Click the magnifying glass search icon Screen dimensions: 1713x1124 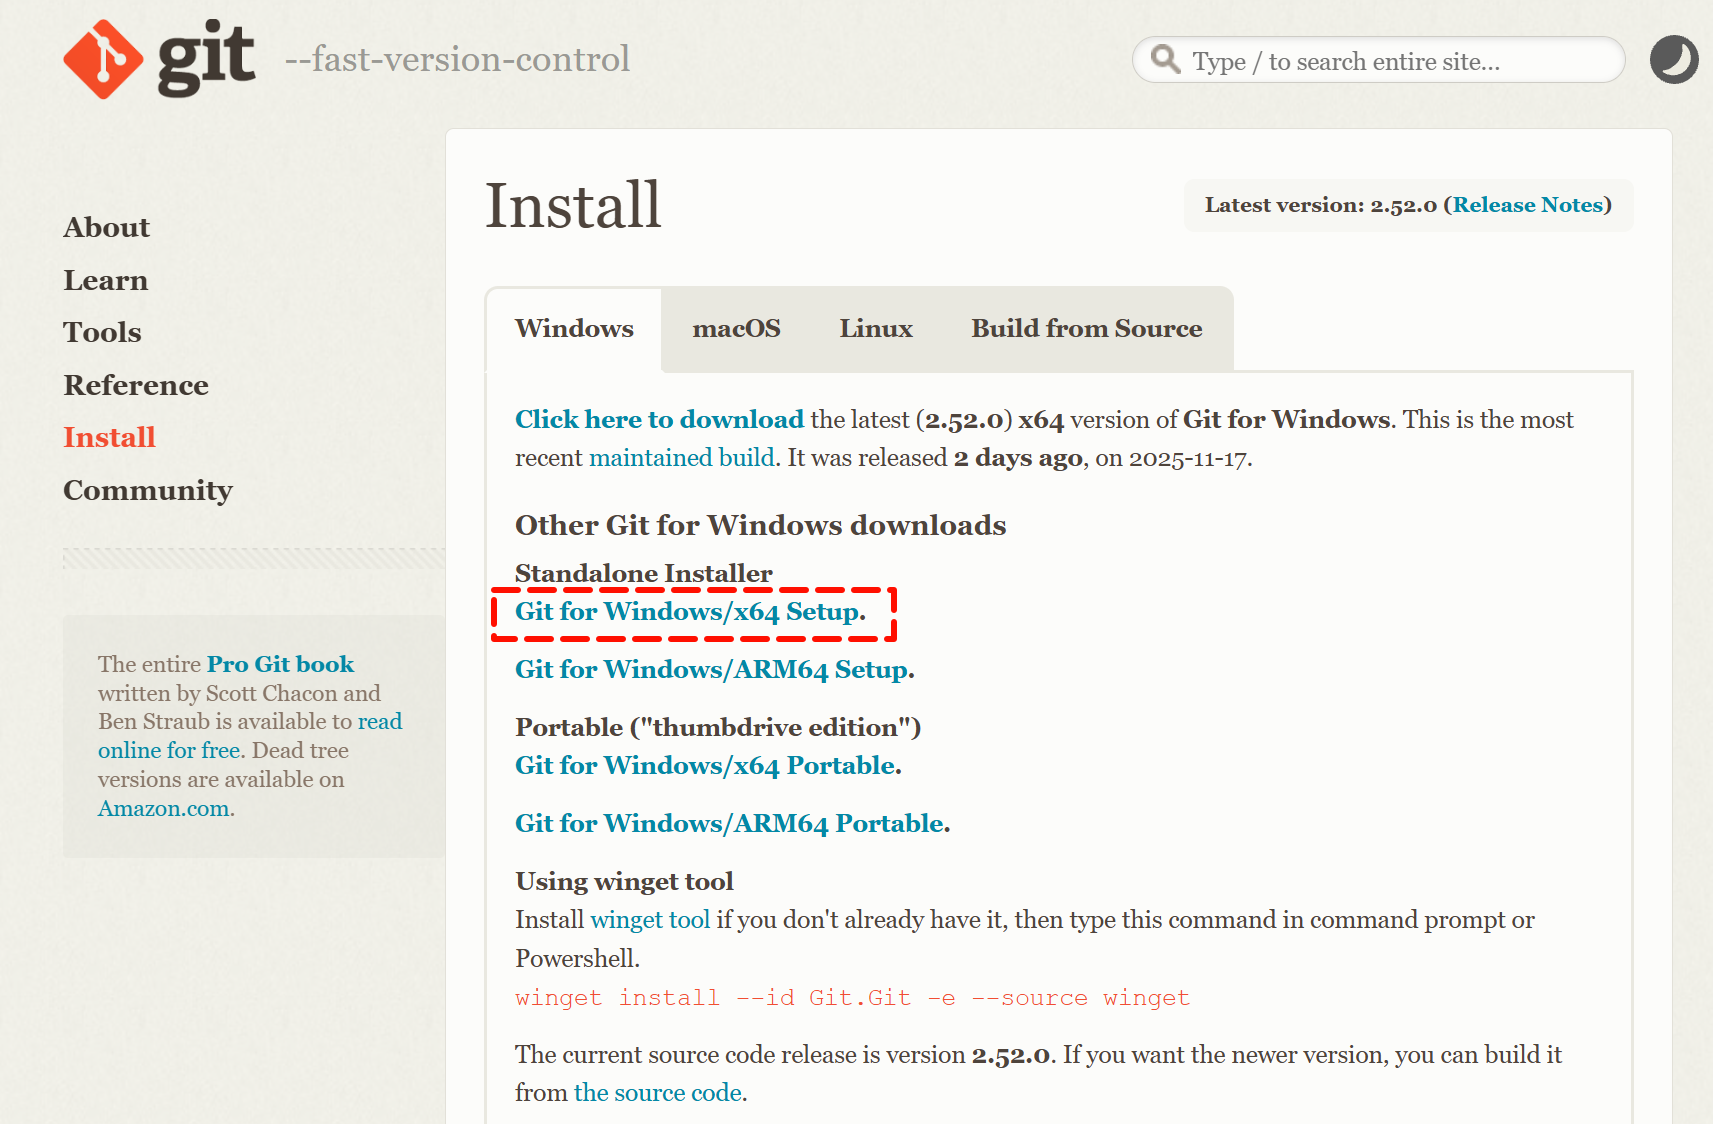click(1165, 59)
